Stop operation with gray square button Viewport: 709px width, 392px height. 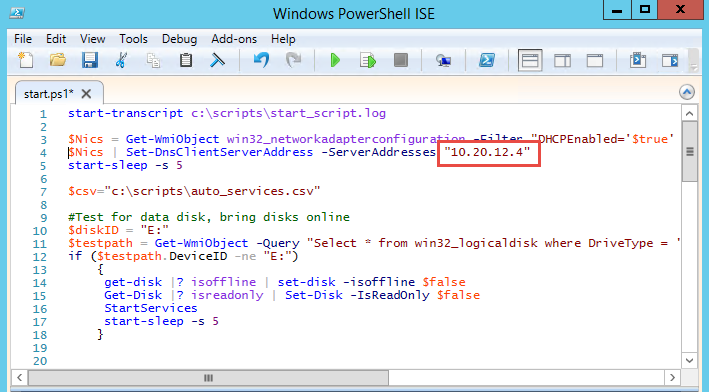tap(401, 60)
